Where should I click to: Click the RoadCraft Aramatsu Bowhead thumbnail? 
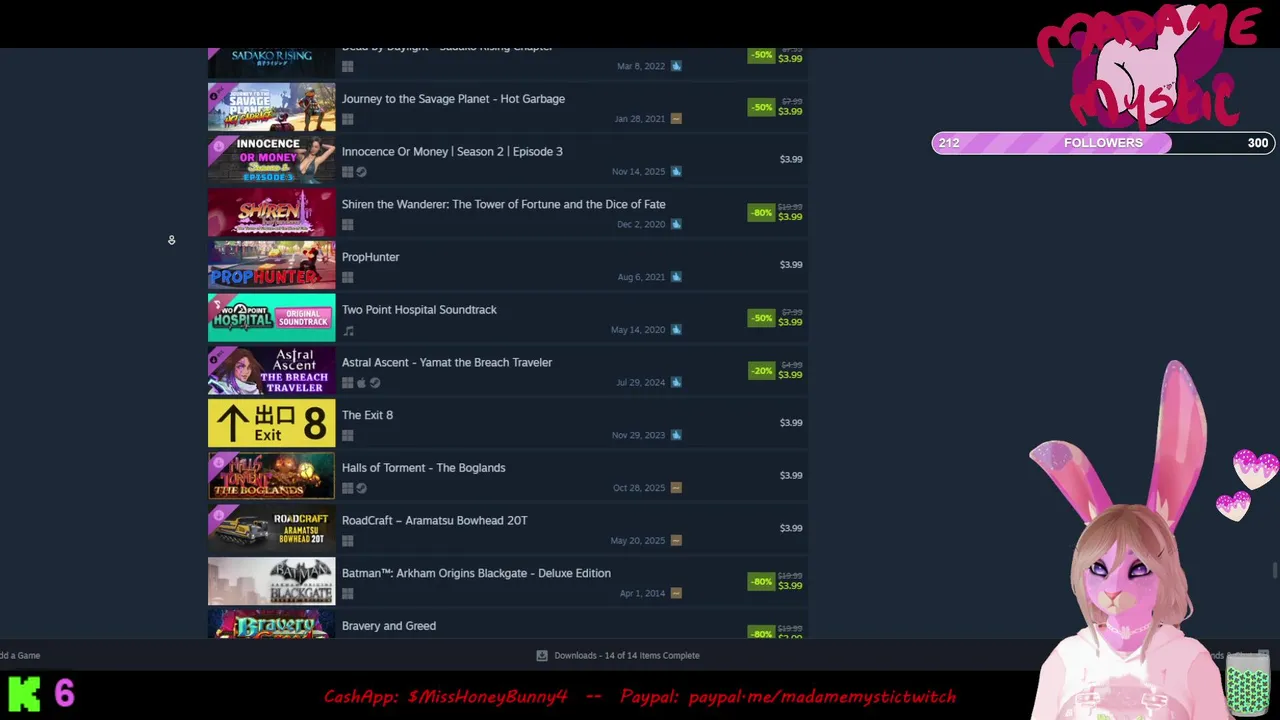click(272, 529)
